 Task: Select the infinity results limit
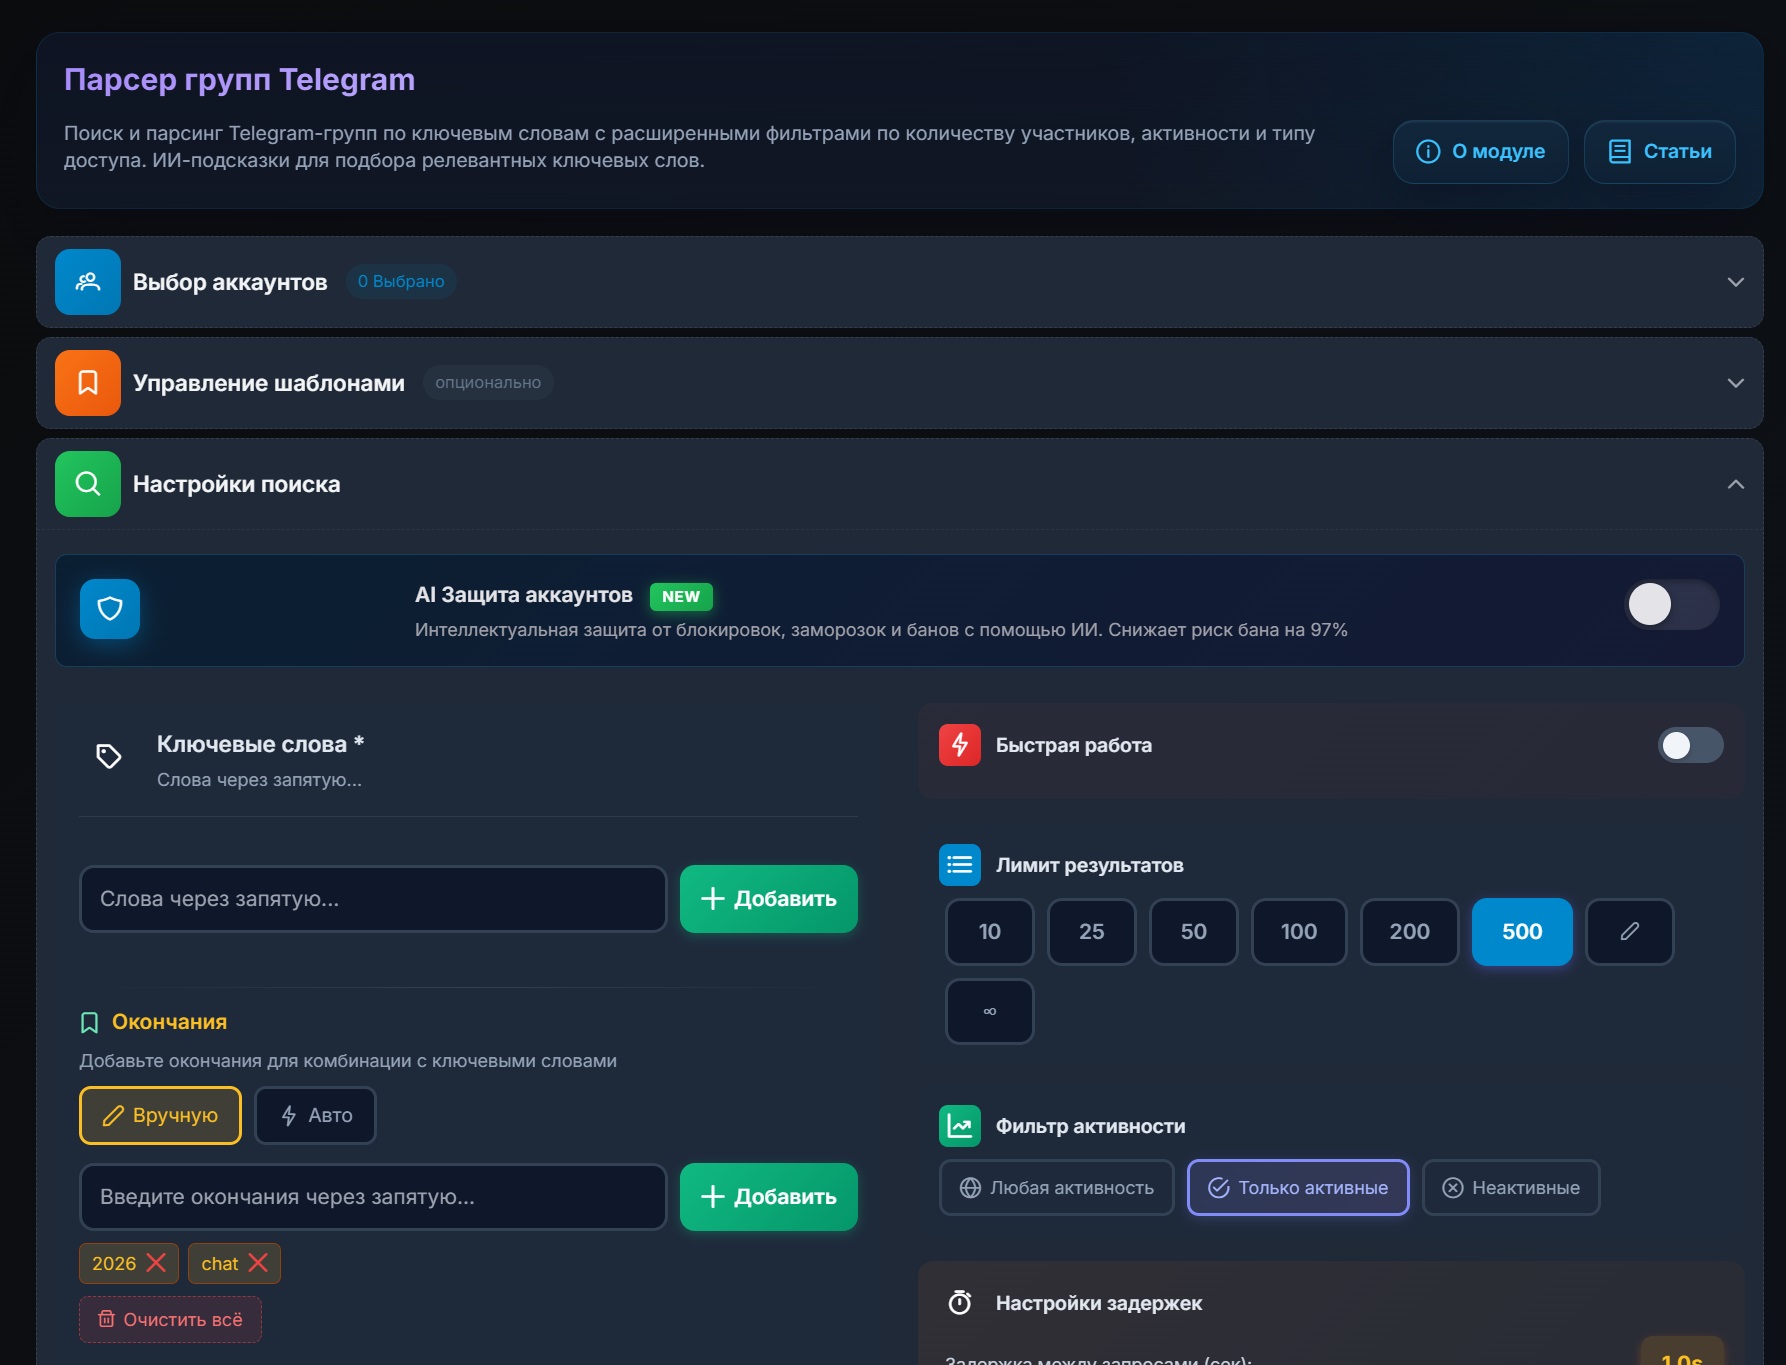990,1011
